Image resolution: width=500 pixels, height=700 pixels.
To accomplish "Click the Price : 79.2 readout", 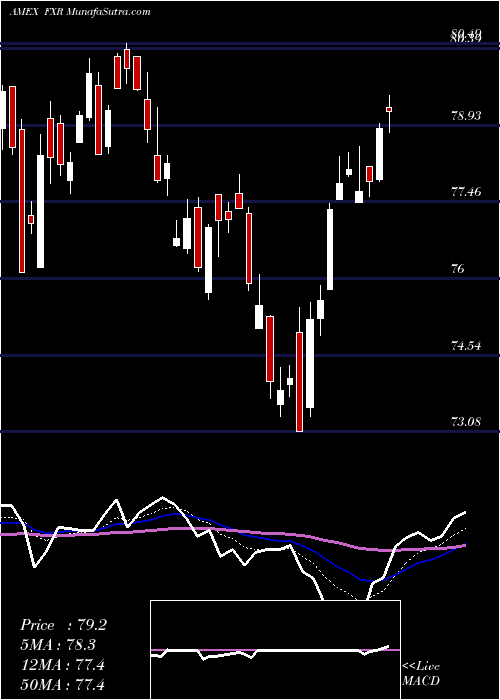I will (63, 625).
